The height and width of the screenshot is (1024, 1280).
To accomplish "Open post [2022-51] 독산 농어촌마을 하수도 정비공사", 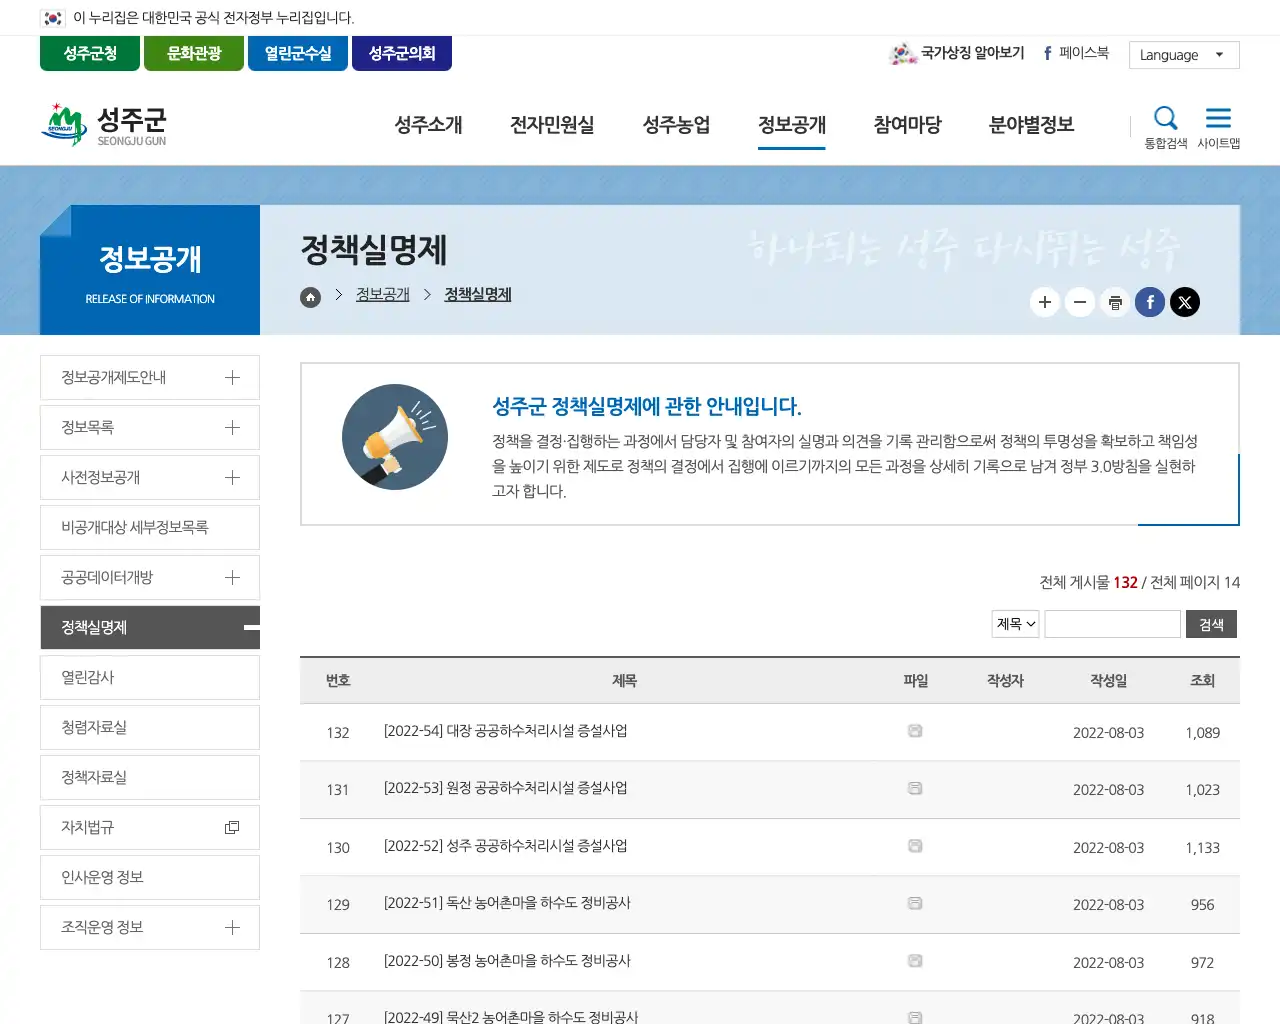I will (507, 903).
